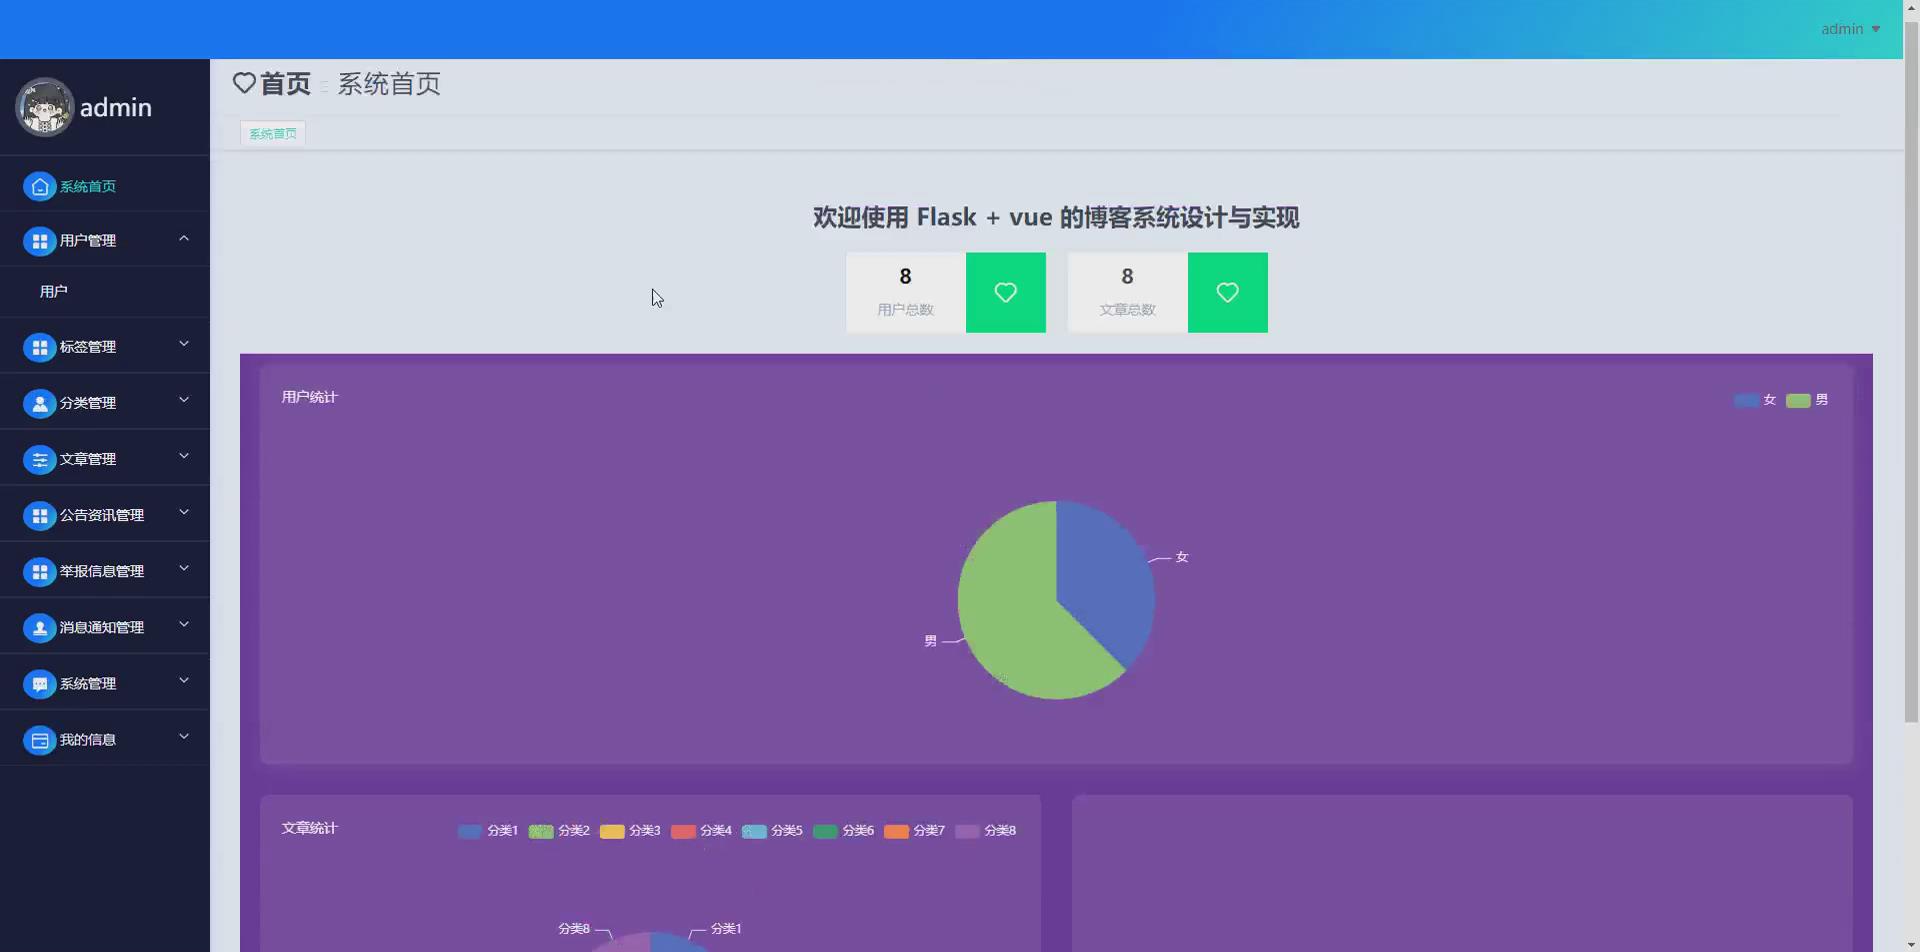Toggle the 分类3 legend in 文章统计
Viewport: 1920px width, 952px height.
[630, 830]
